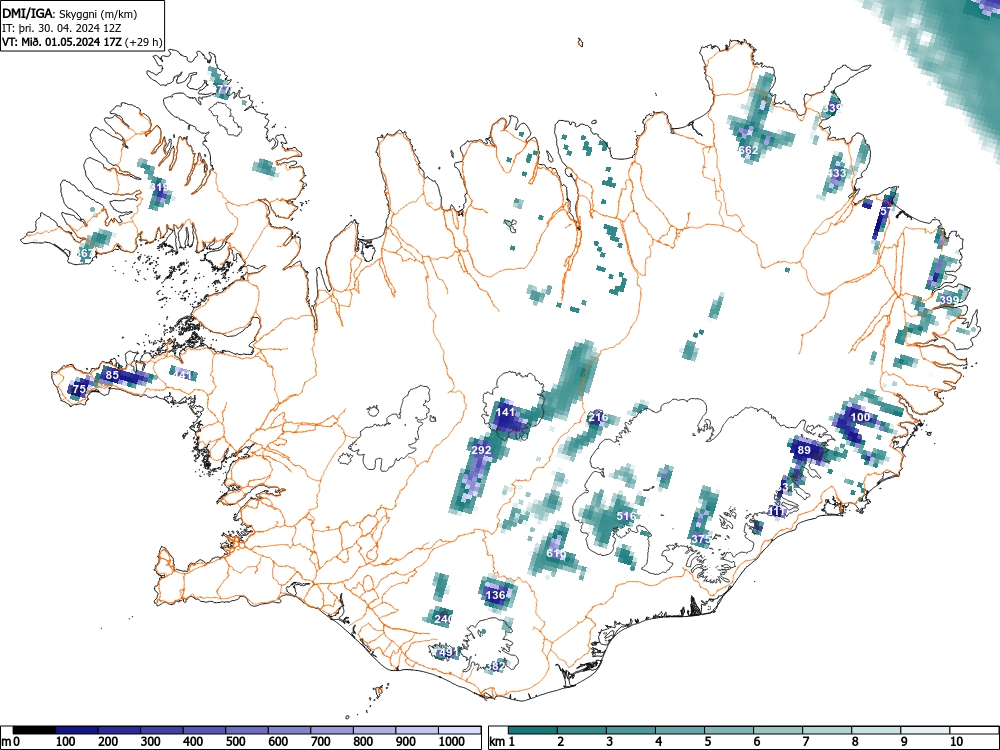Click the '1000' tick on the meters legend
1000x750 pixels.
pos(452,742)
